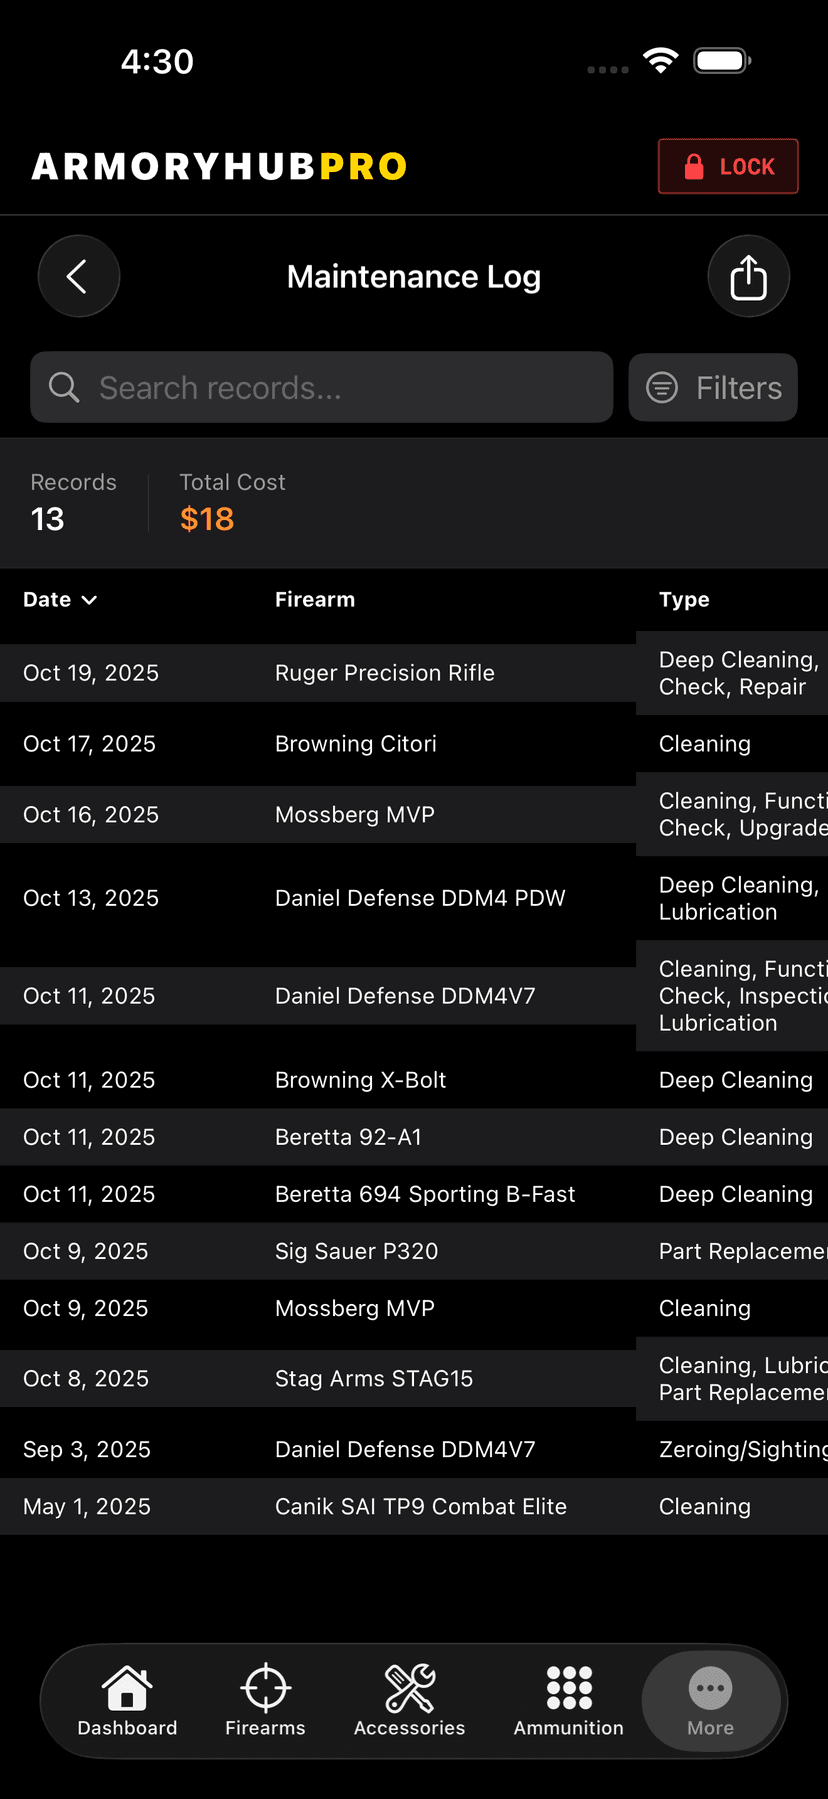Click the search magnifier icon

click(64, 387)
